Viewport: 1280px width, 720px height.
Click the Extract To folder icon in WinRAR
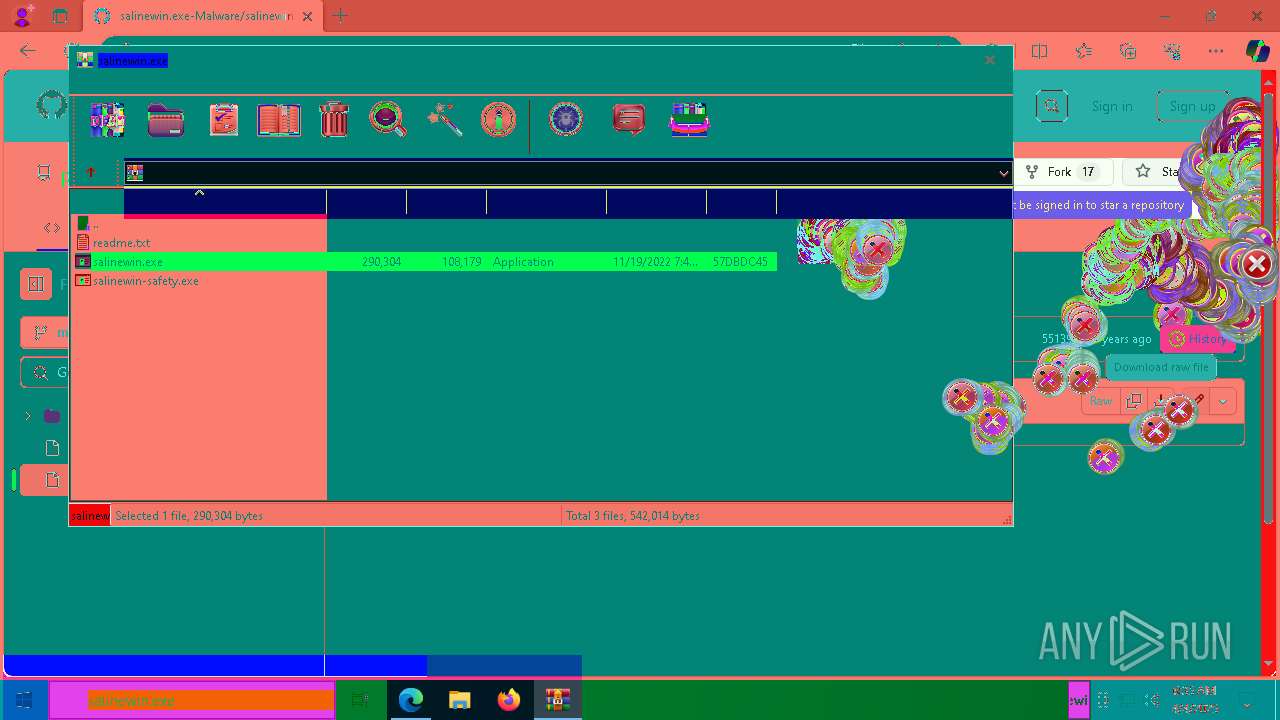166,120
